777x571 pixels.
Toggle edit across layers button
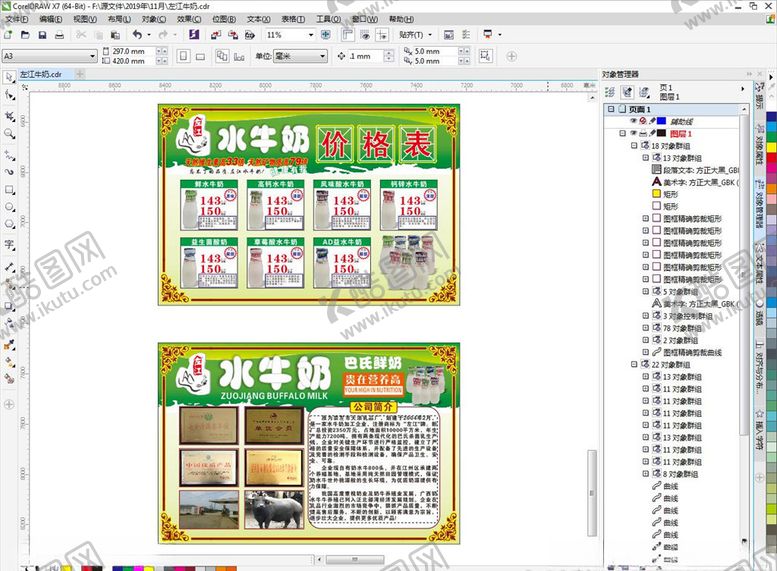point(627,92)
